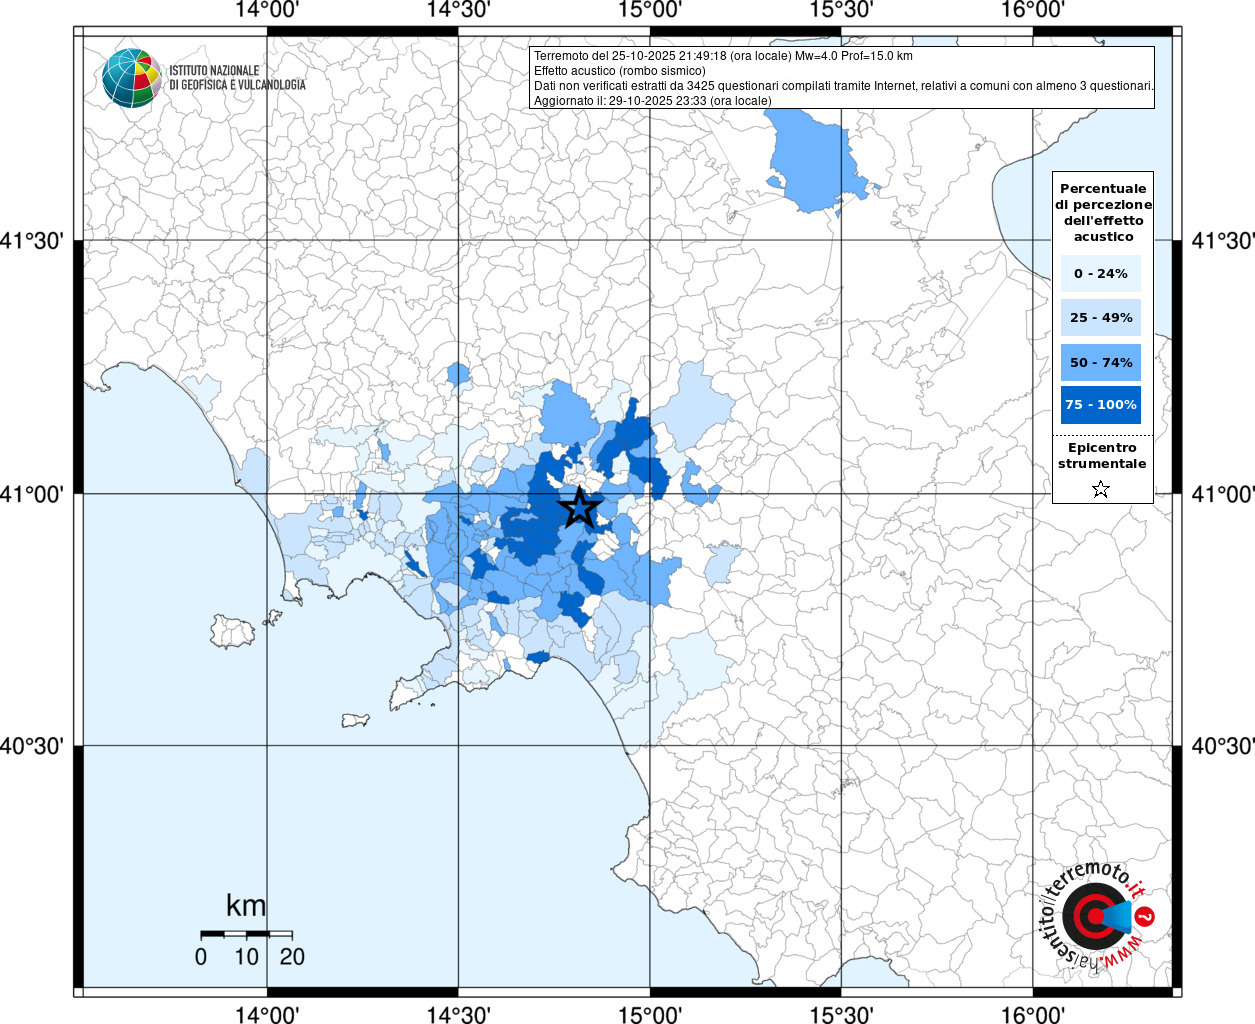Click the INGV globe logo
Screen dimensions: 1255x1024
point(132,78)
